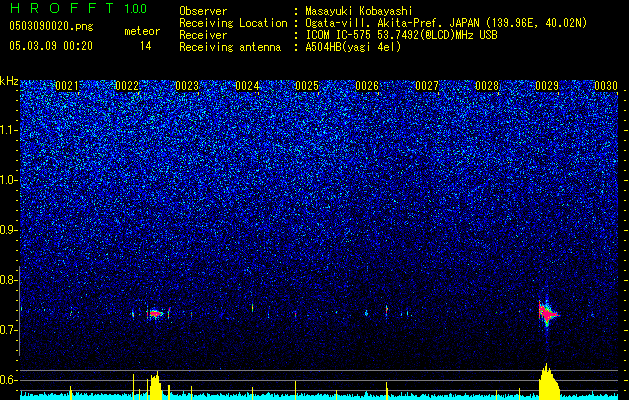This screenshot has height=400, width=629.
Task: Select observer name Masayuki Kobayashi
Action: 359,11
